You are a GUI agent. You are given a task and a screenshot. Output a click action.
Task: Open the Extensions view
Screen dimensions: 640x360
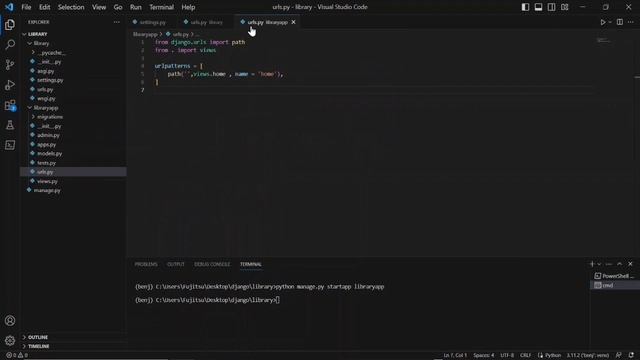click(x=10, y=105)
